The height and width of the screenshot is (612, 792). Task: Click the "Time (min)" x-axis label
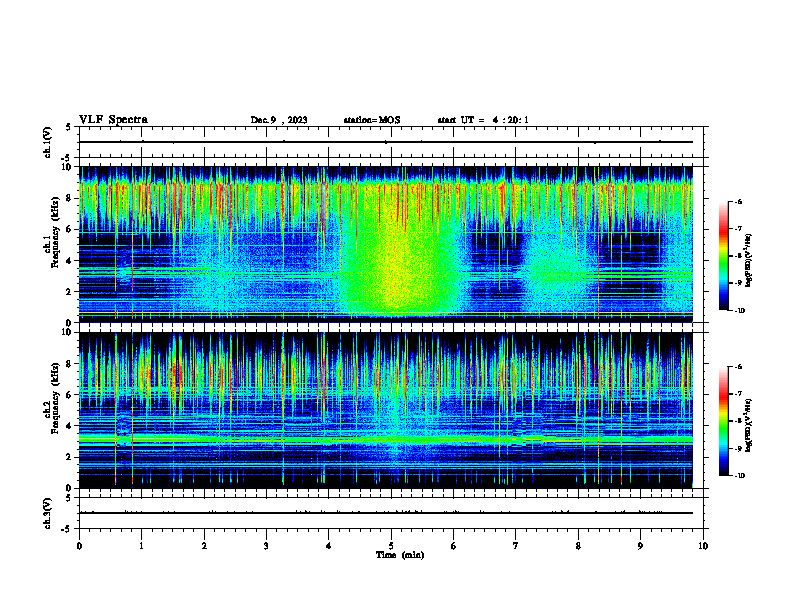tap(400, 555)
